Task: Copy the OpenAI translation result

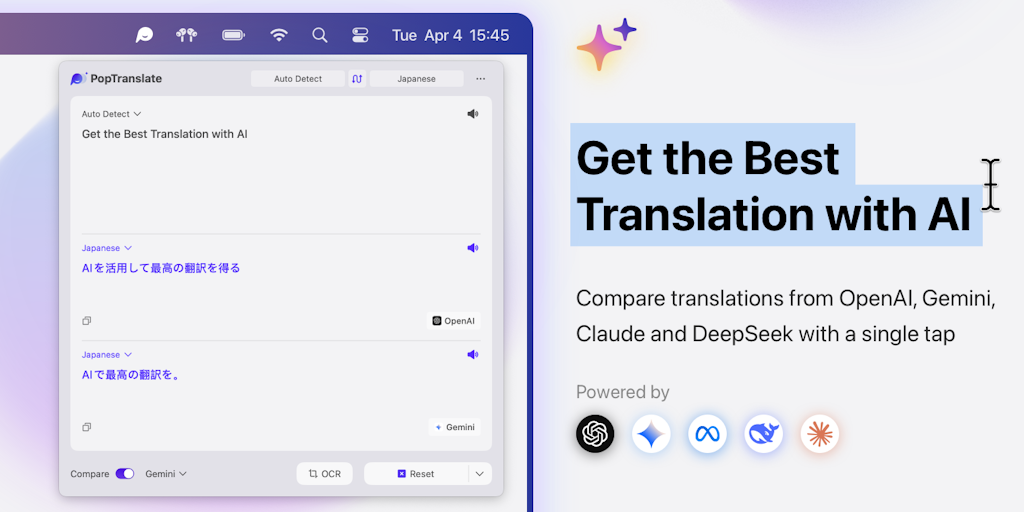Action: coord(86,321)
